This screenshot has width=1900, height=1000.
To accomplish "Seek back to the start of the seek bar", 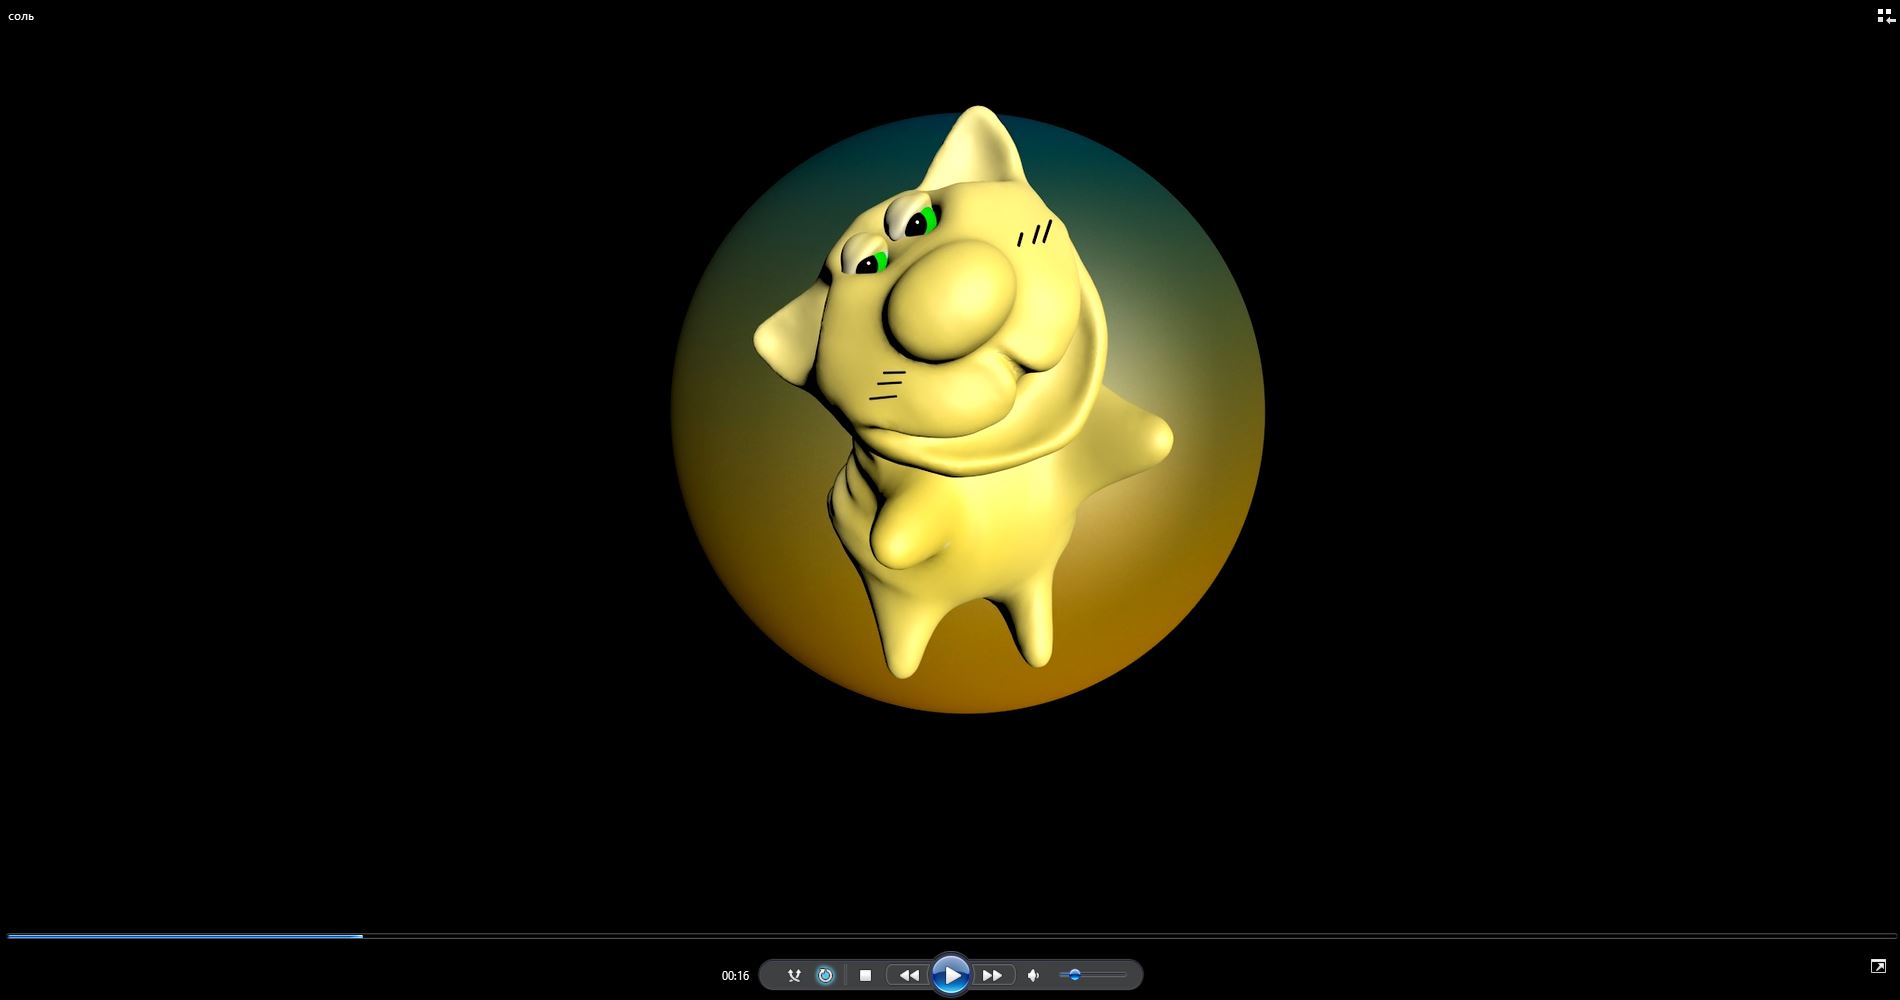I will (x=9, y=936).
